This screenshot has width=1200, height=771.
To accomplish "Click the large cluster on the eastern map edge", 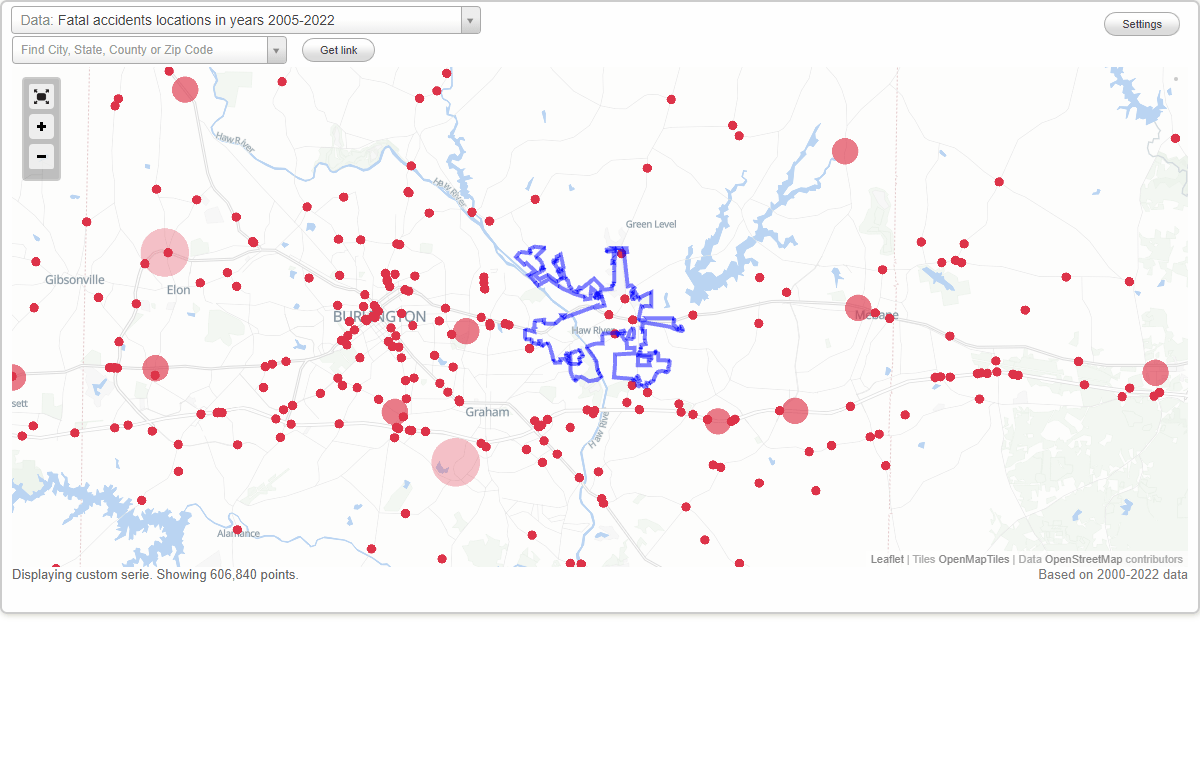I will [x=1155, y=371].
